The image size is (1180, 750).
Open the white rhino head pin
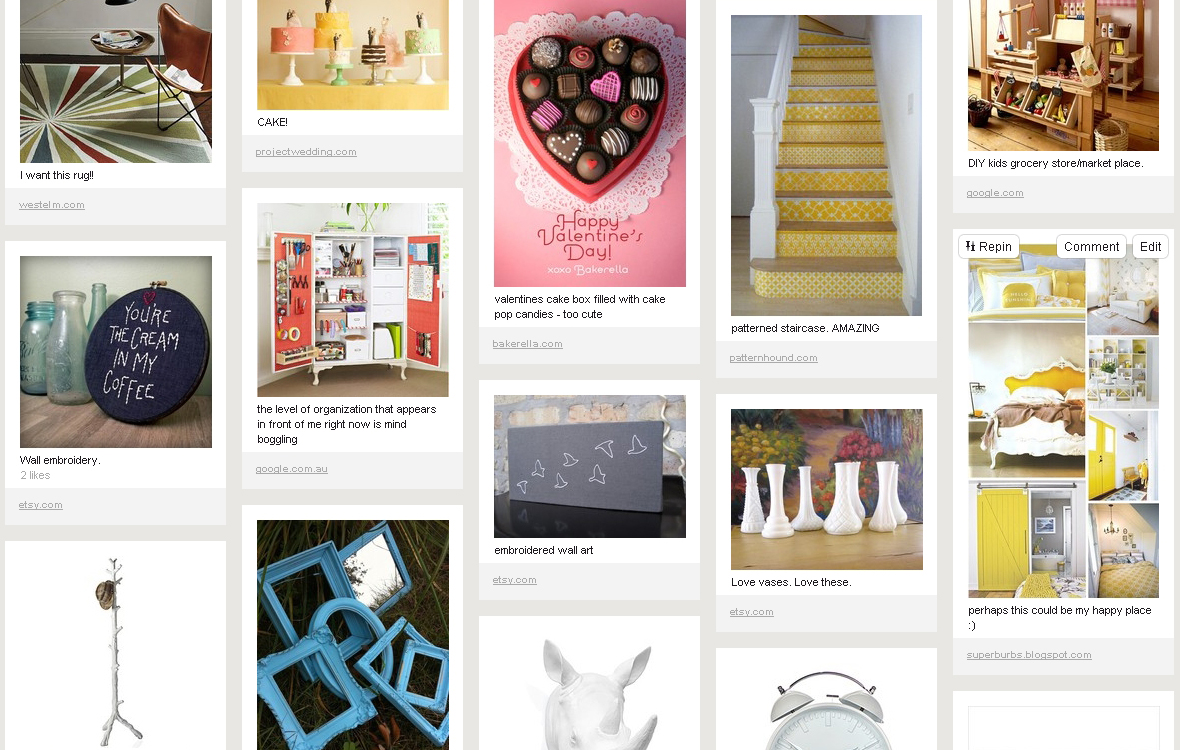589,691
